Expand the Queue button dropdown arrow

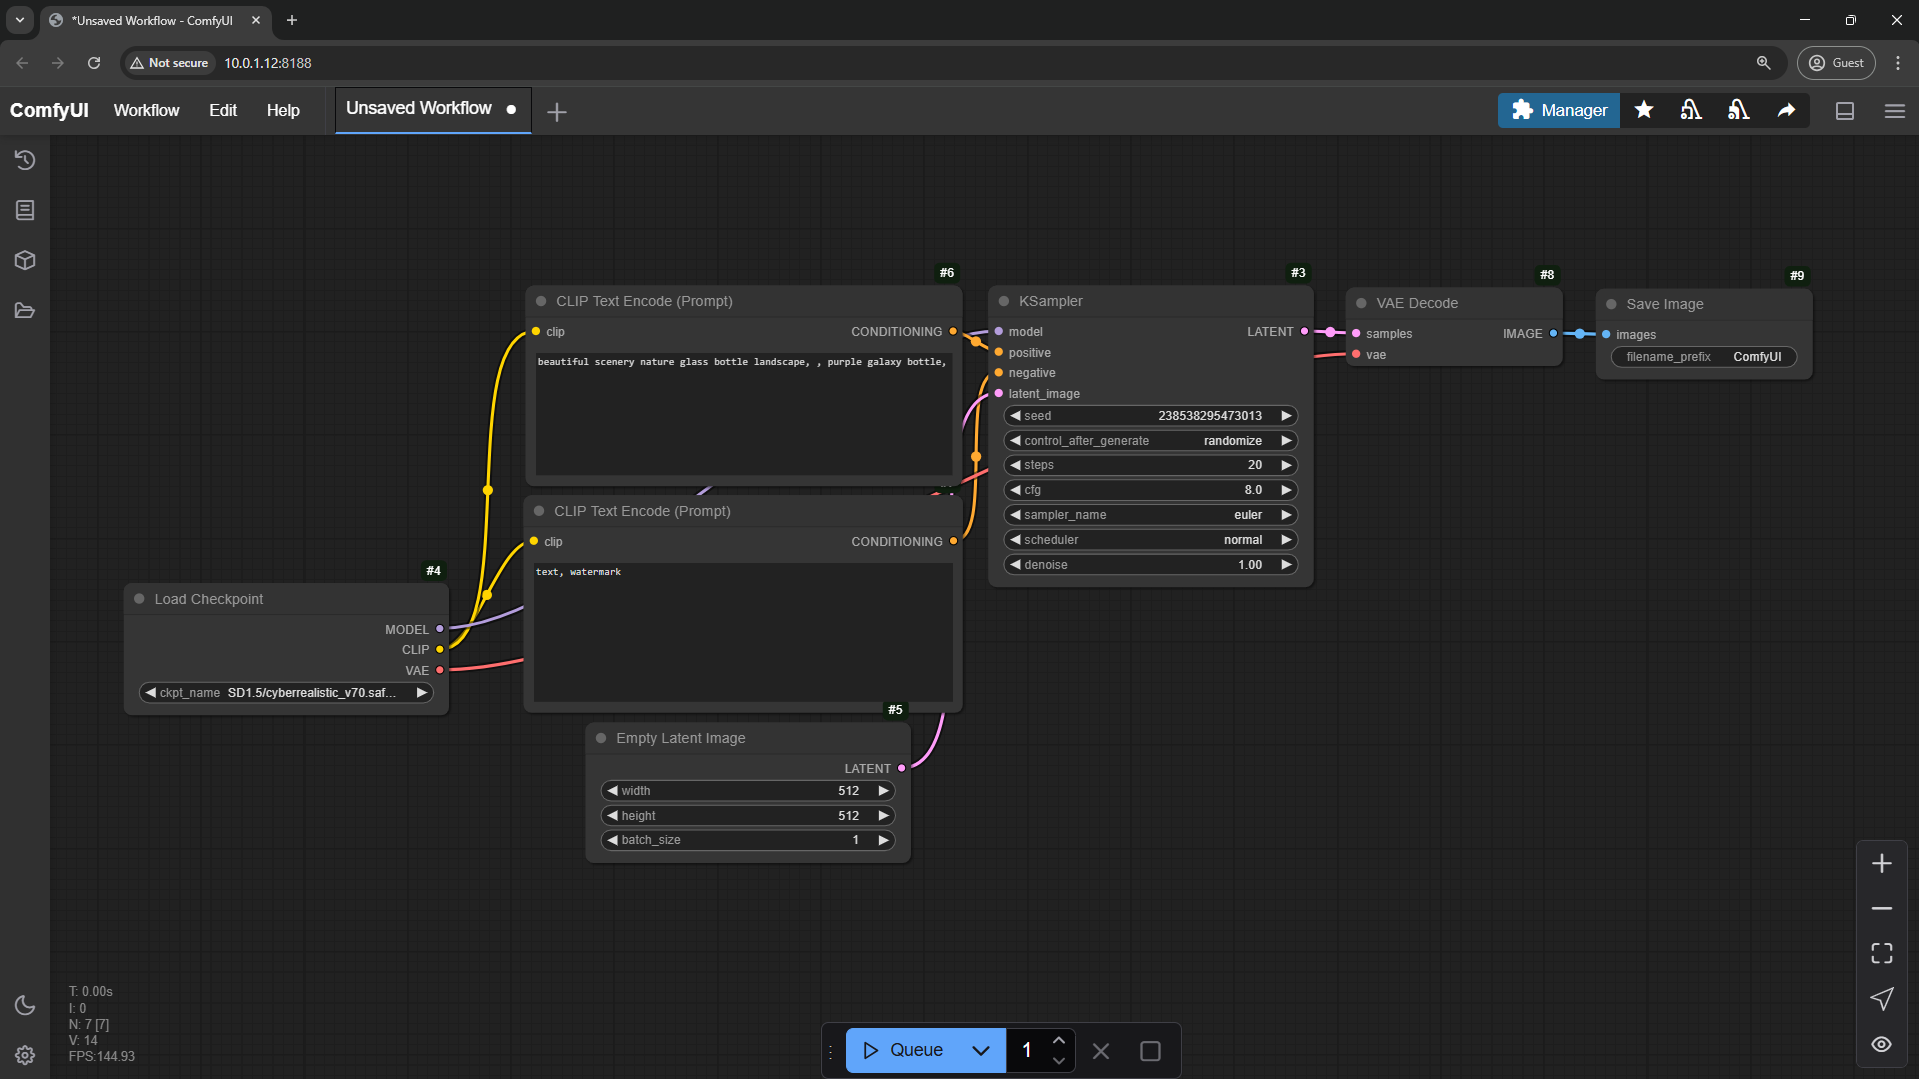(980, 1050)
